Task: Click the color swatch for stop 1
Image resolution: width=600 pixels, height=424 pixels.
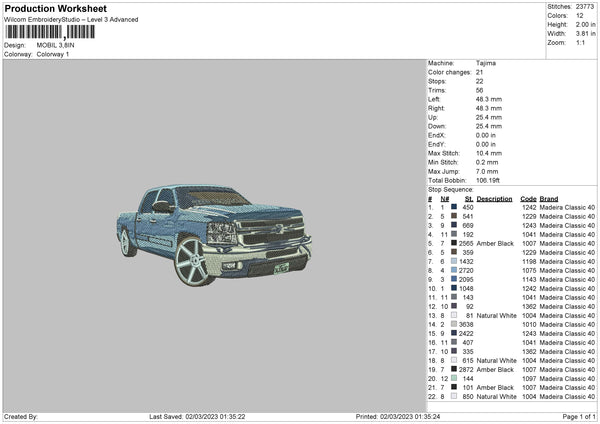Action: point(453,207)
